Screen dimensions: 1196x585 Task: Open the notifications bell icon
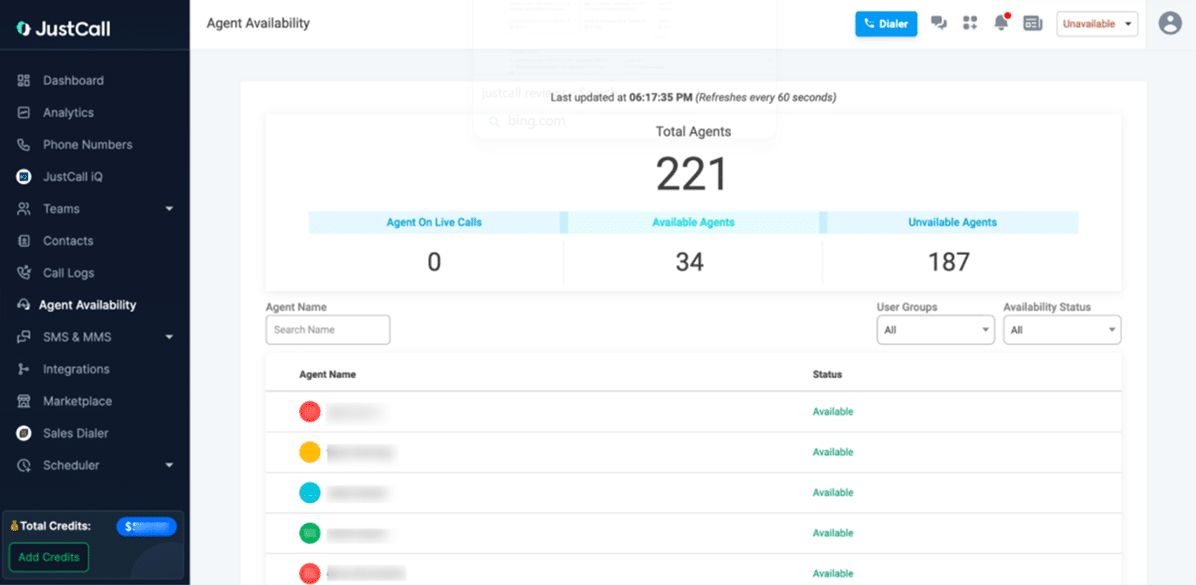(1001, 23)
